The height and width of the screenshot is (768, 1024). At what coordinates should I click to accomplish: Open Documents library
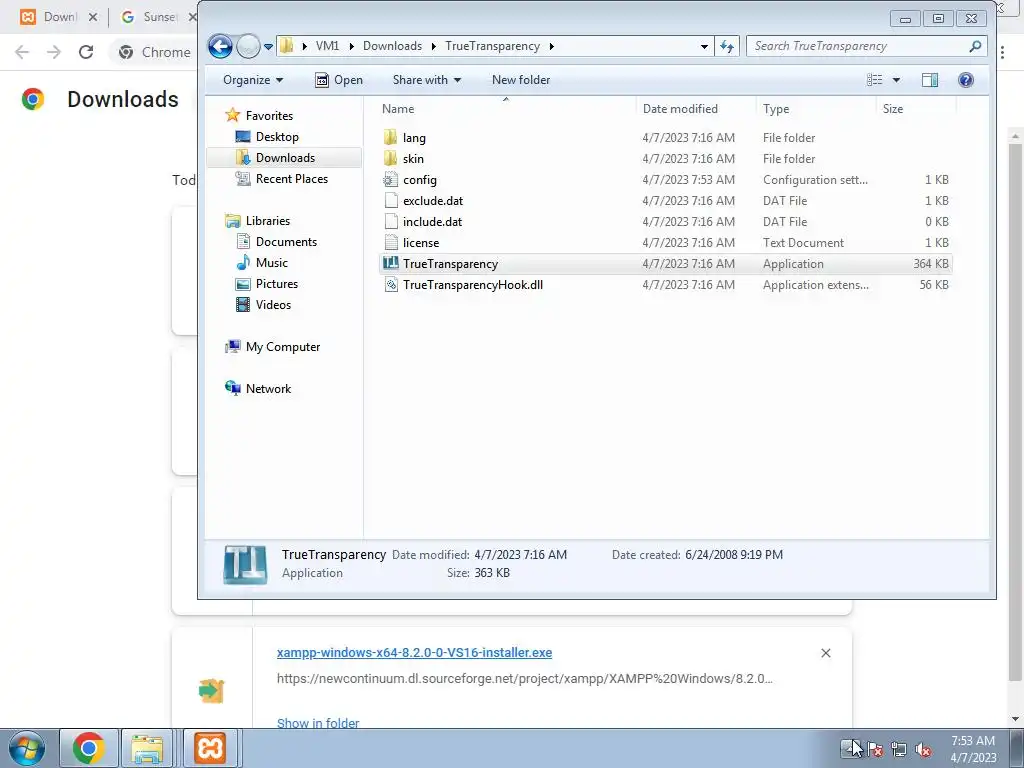[x=286, y=242]
